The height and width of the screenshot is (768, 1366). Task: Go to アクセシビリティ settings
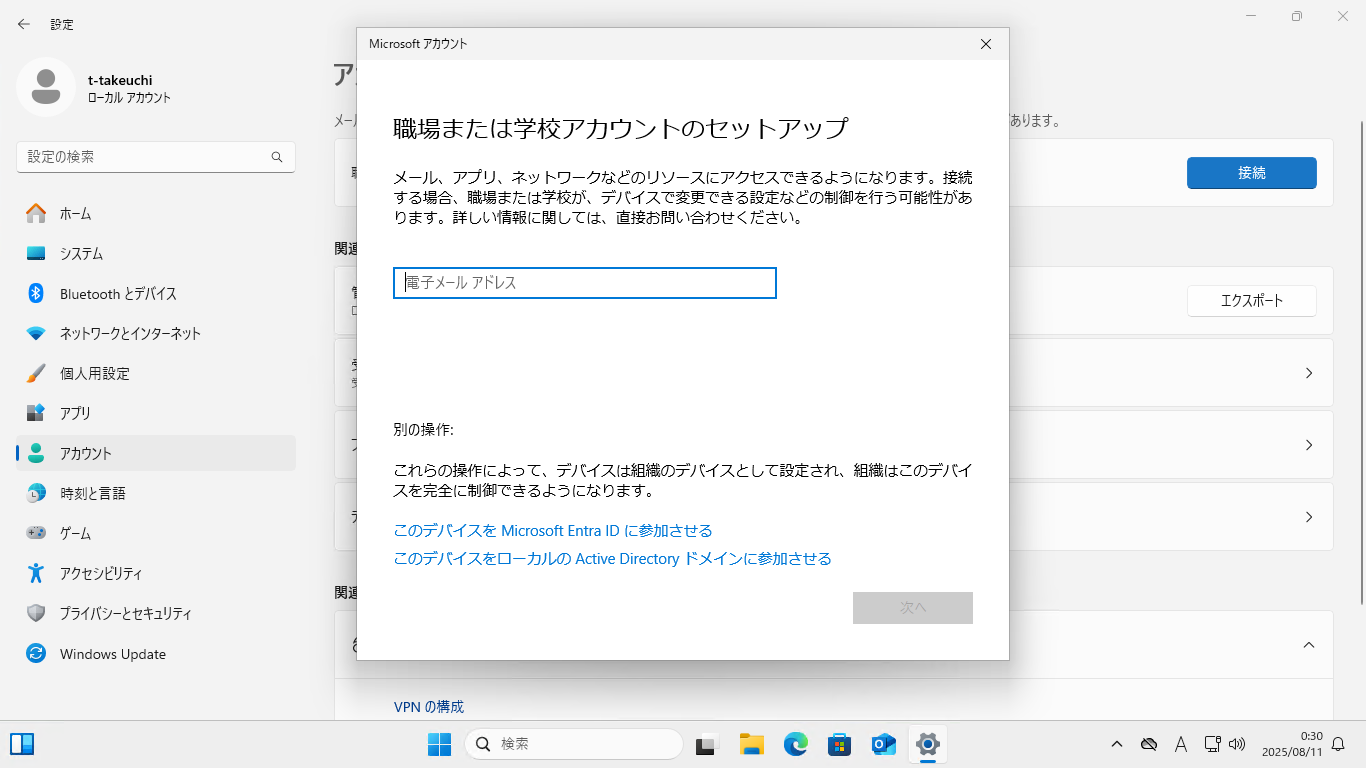click(x=156, y=573)
